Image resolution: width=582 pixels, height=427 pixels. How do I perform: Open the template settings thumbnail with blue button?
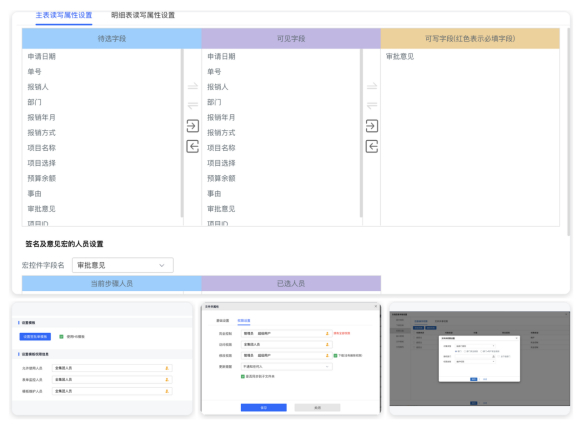pos(102,359)
